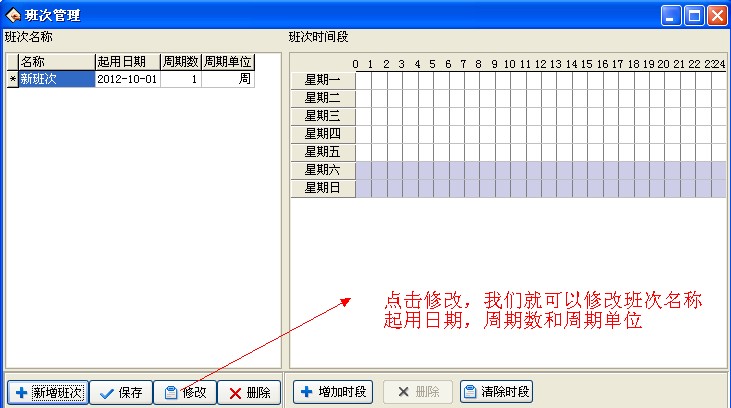Click the 修改 edit button
This screenshot has height=408, width=731.
click(185, 392)
